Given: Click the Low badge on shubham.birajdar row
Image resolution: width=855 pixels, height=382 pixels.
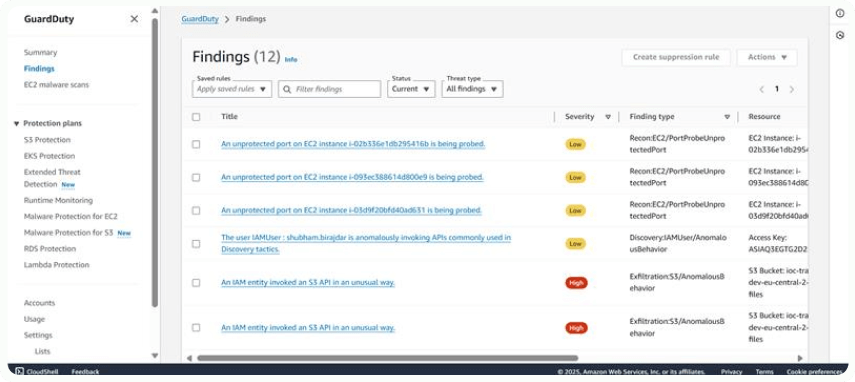Looking at the screenshot, I should click(x=575, y=244).
